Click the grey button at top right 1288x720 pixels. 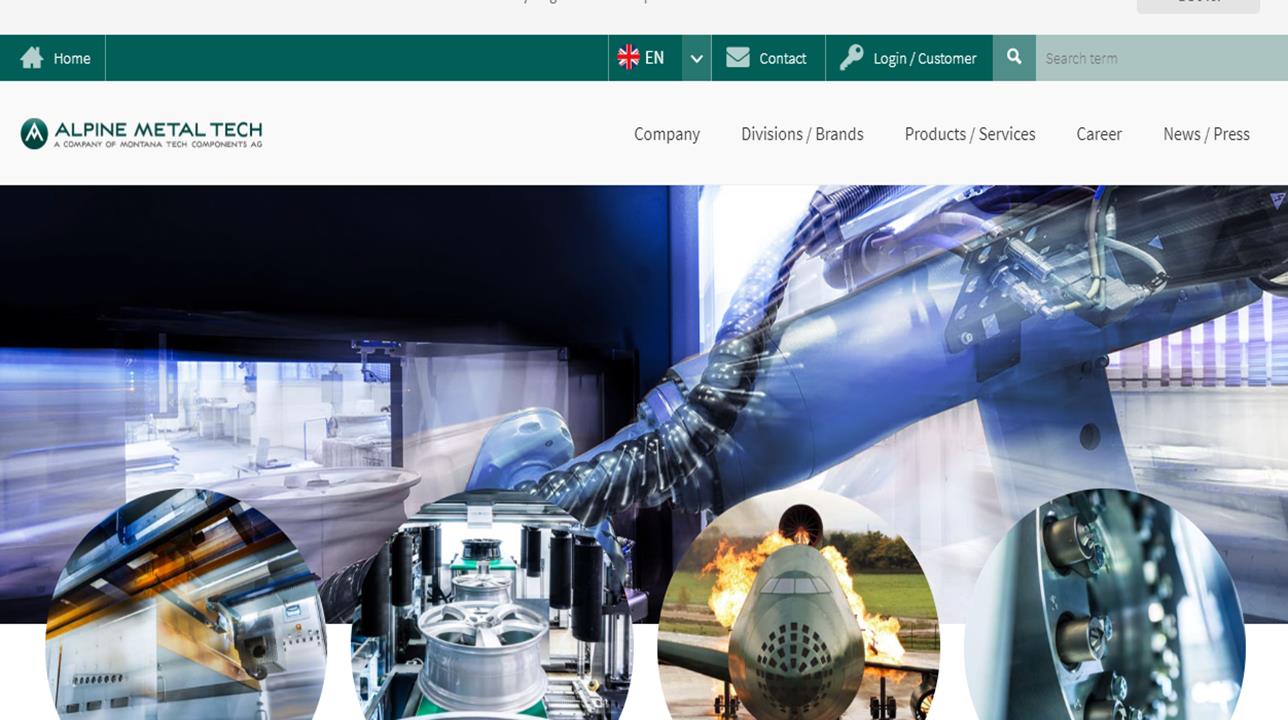pyautogui.click(x=1196, y=5)
